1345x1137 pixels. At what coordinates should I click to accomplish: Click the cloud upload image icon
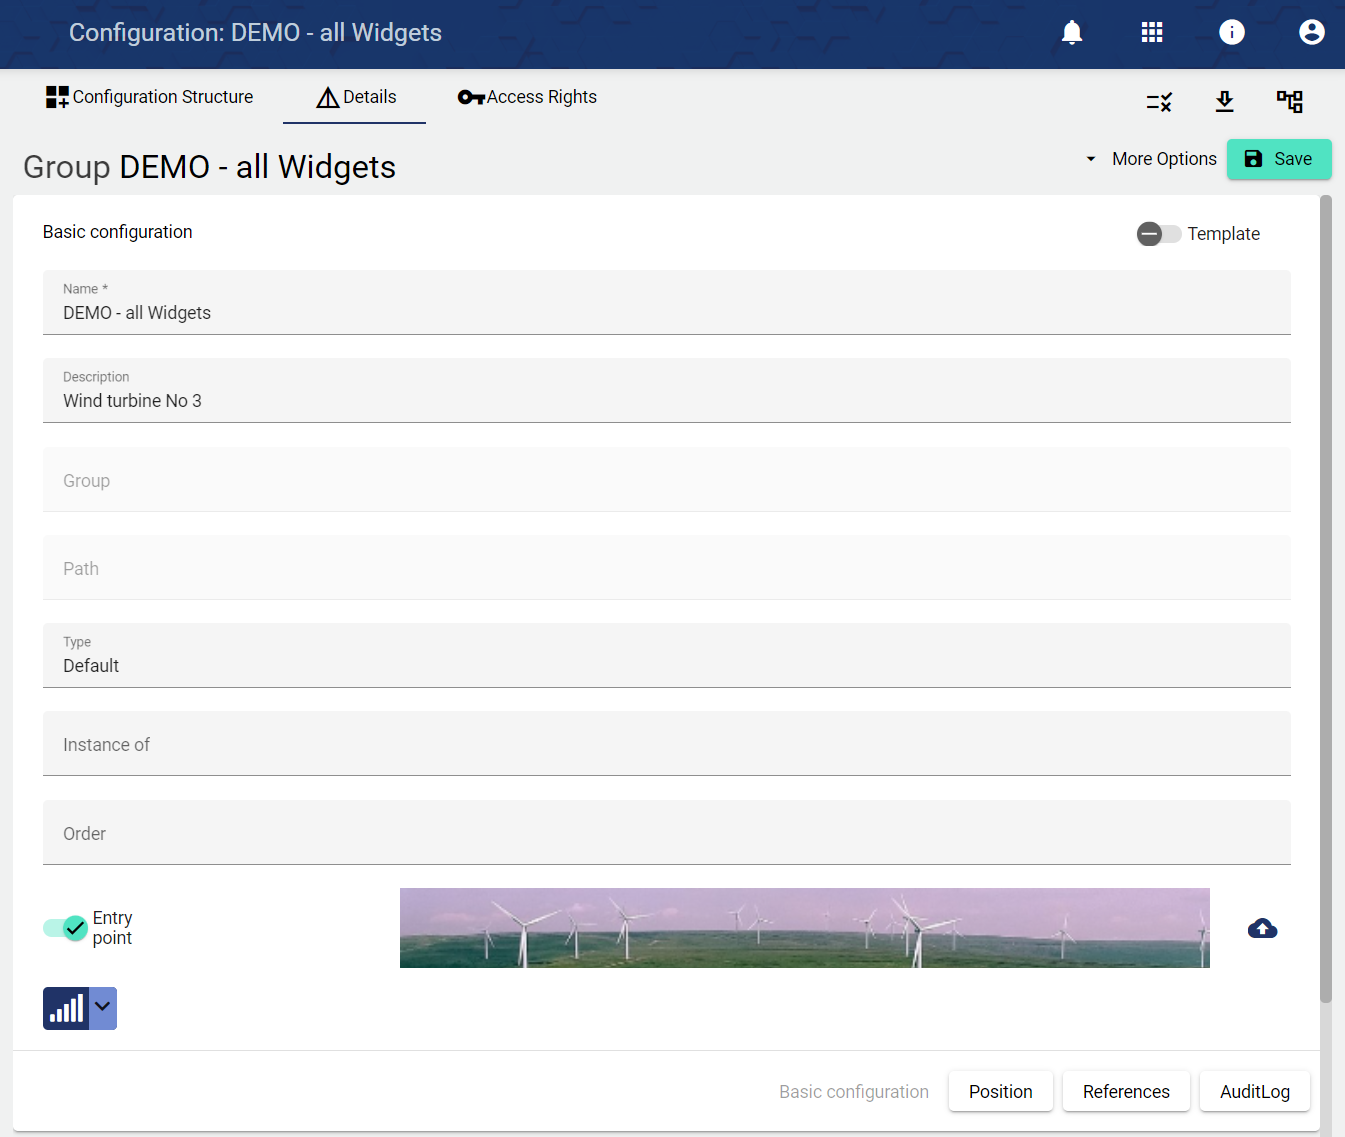[x=1262, y=929]
